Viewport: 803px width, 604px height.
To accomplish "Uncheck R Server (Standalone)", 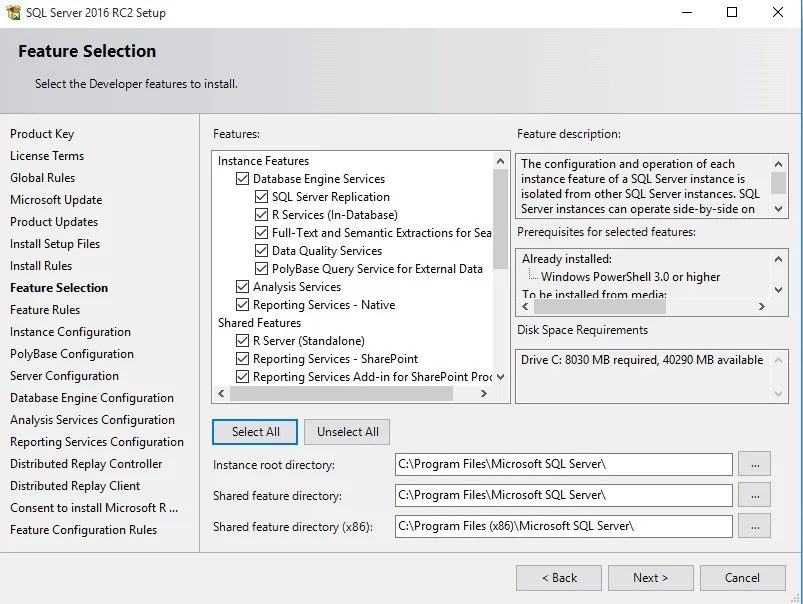I will 241,340.
